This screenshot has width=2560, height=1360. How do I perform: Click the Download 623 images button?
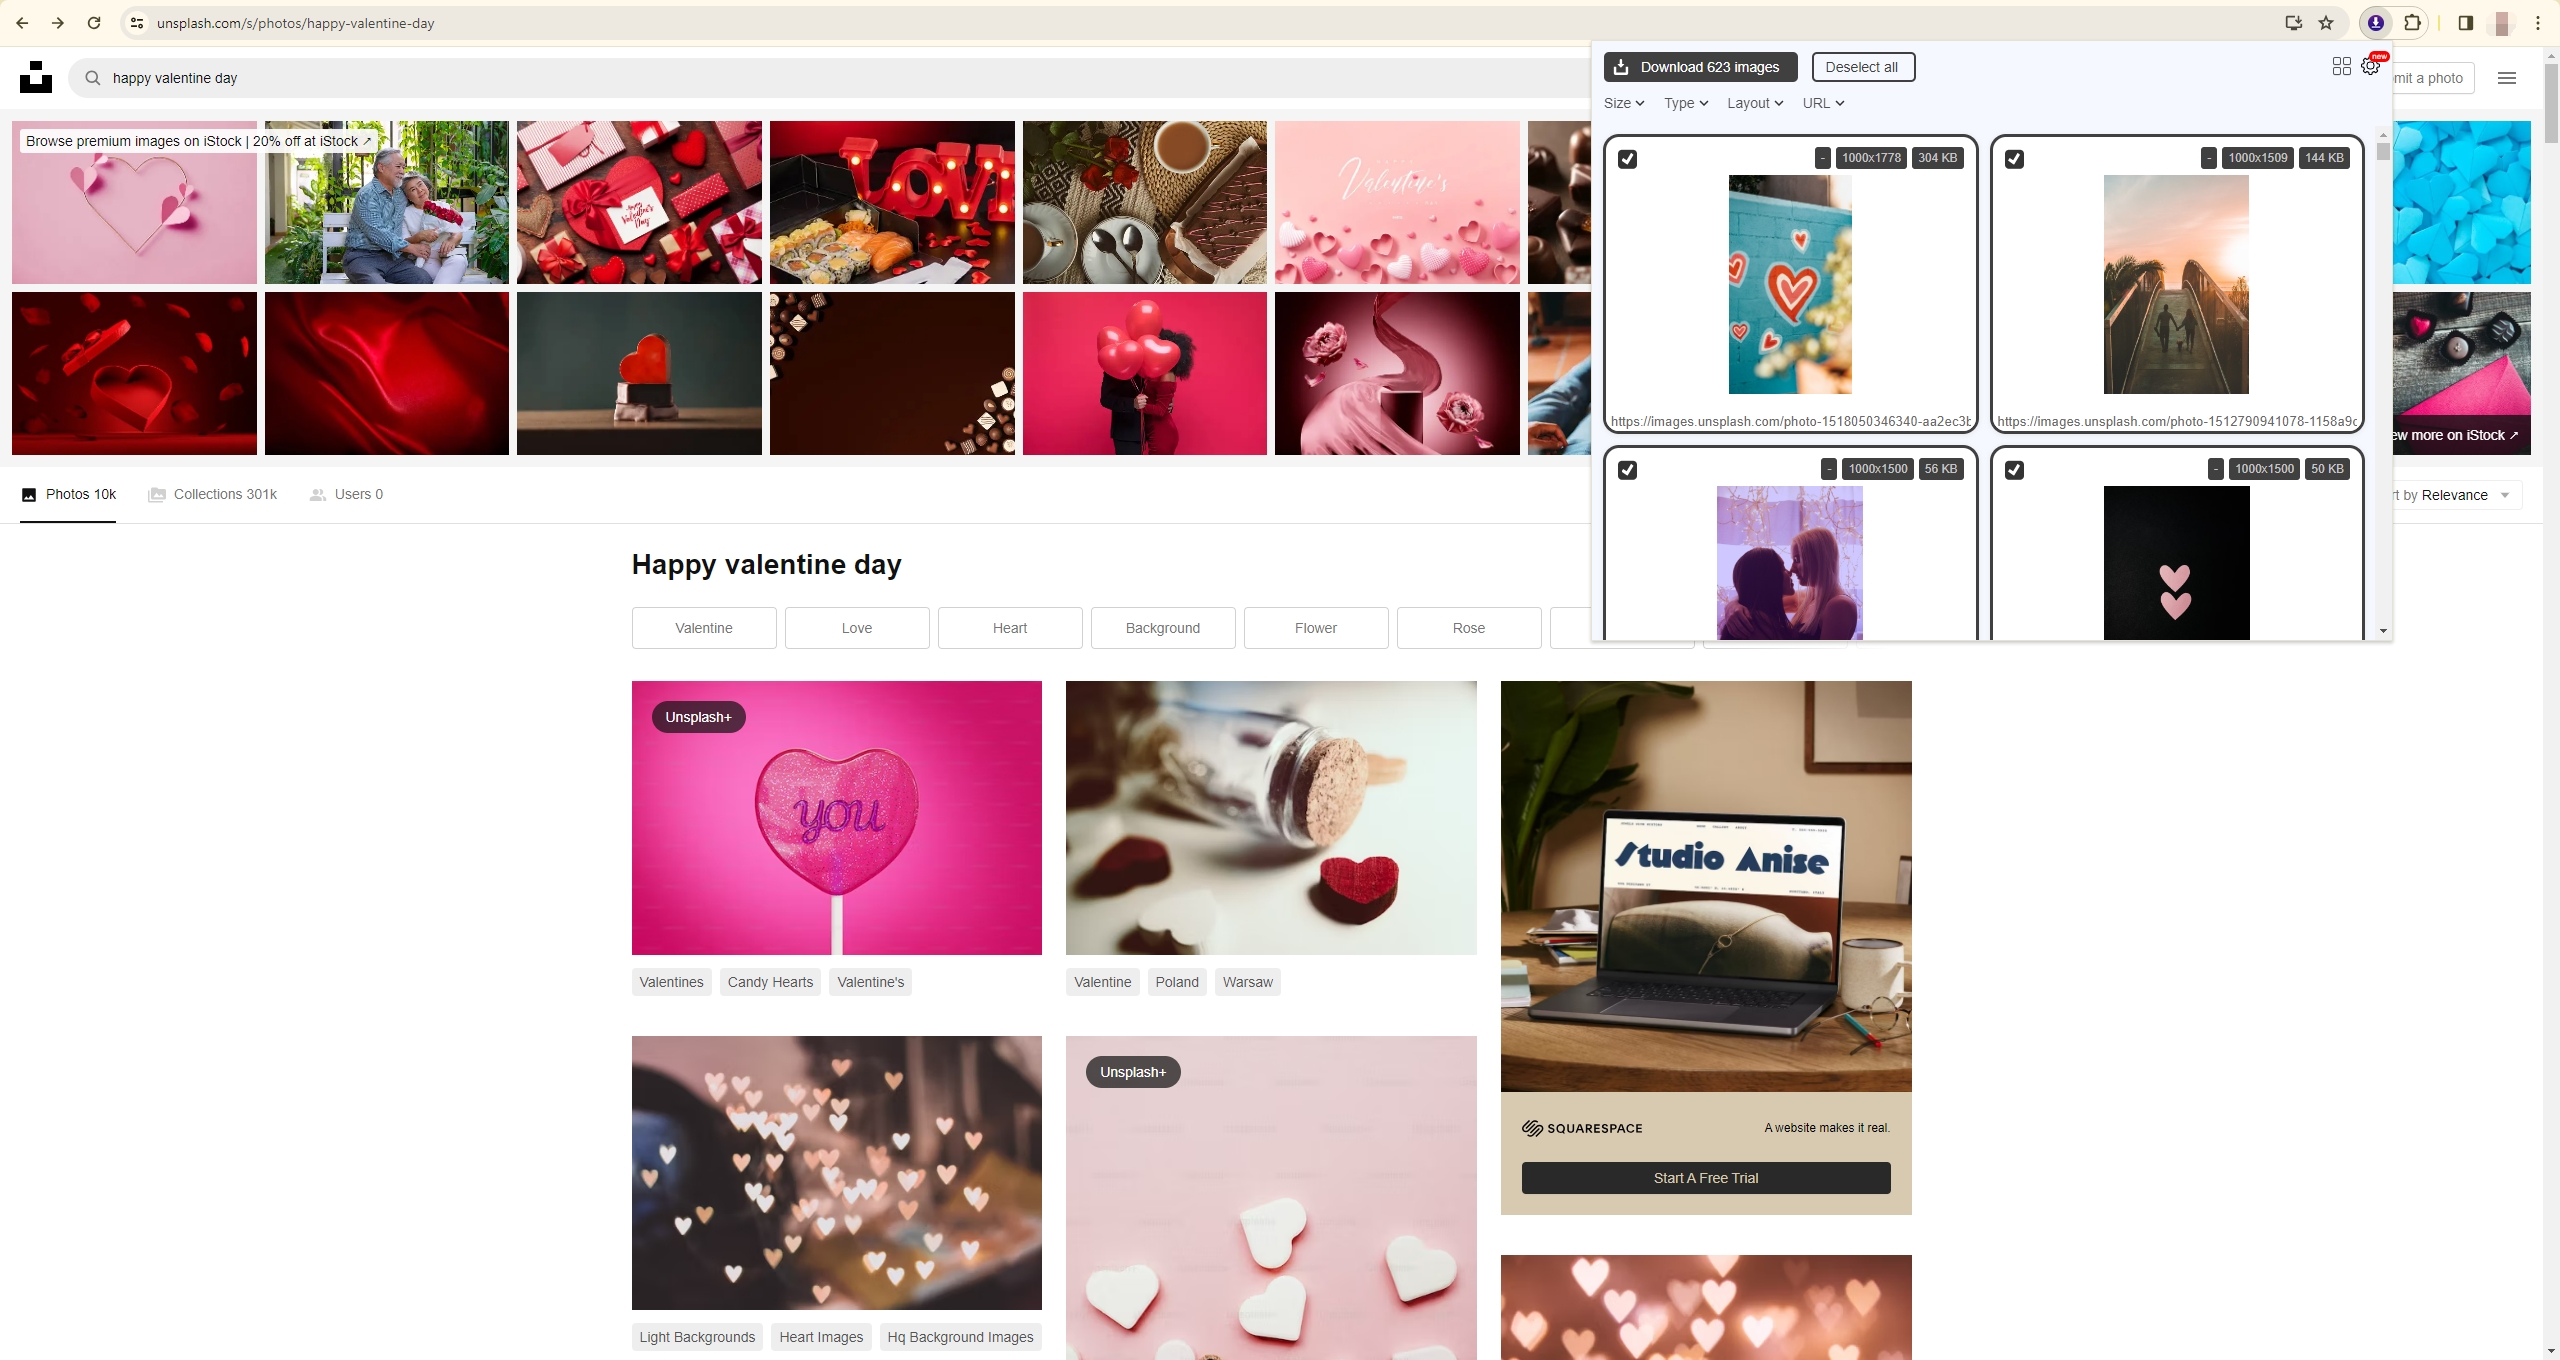pos(1698,66)
